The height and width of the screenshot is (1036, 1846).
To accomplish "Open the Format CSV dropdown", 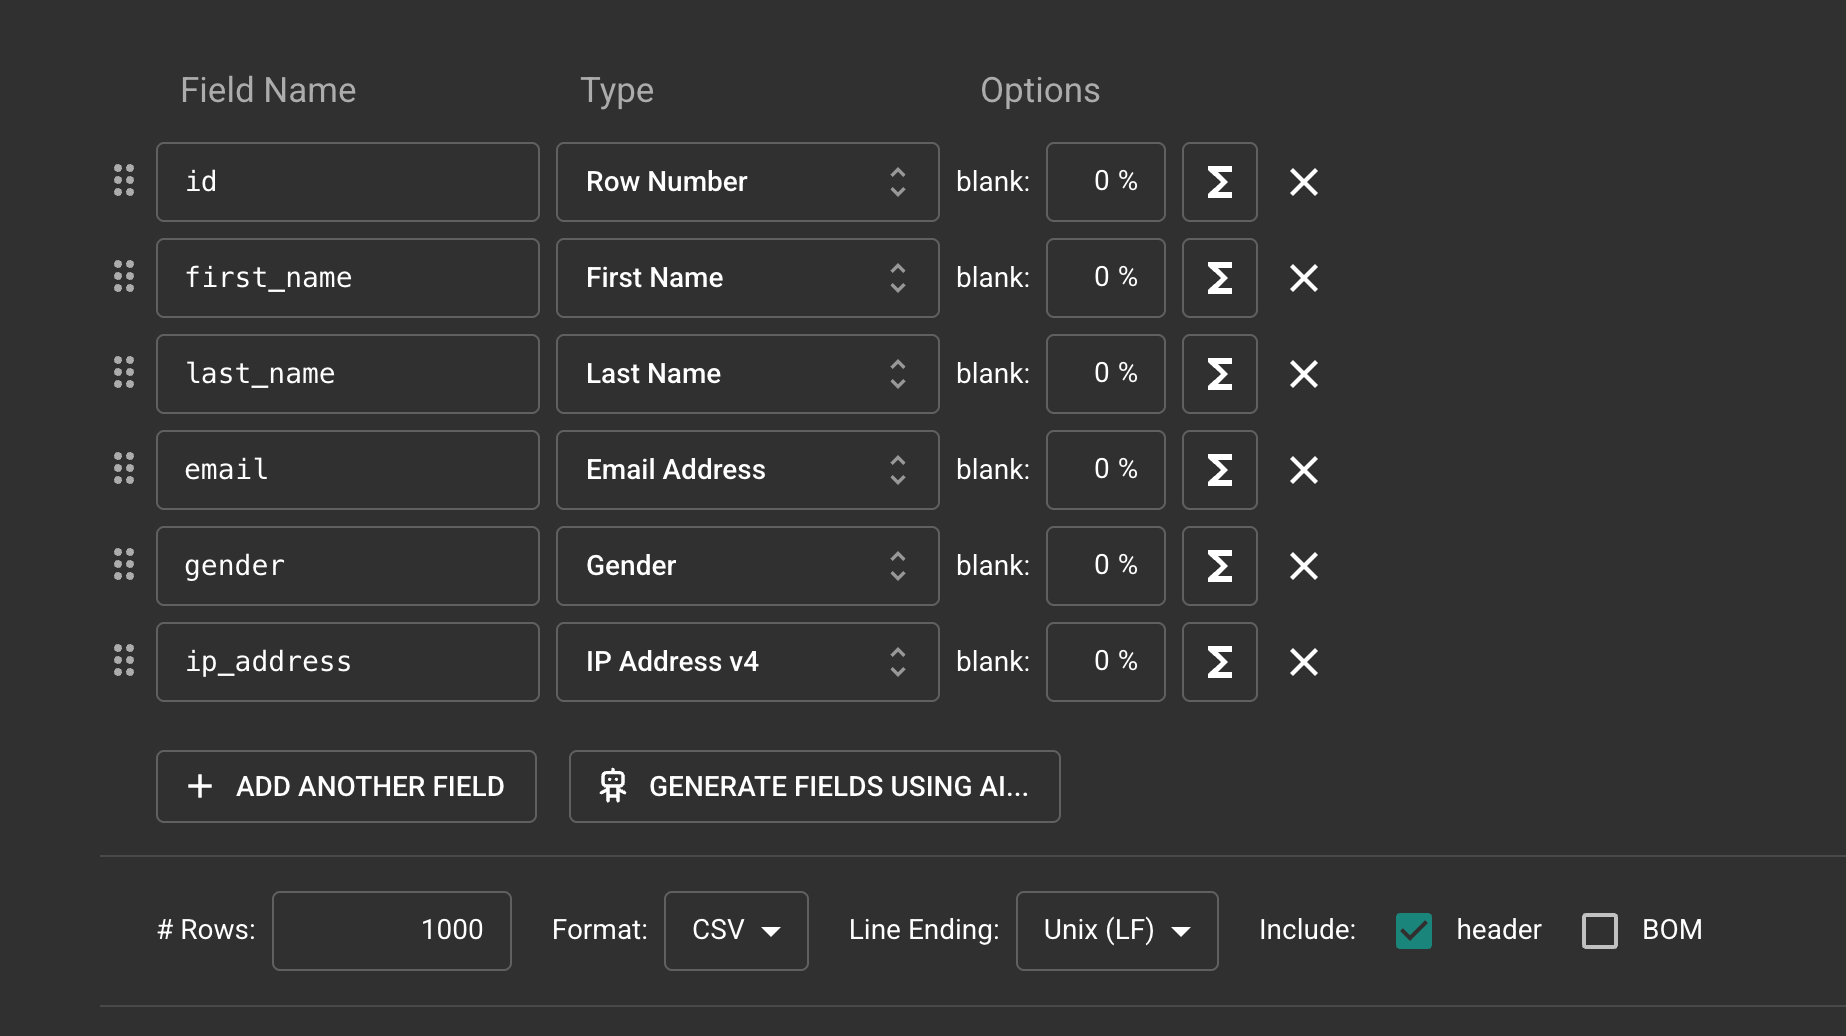I will pos(735,930).
